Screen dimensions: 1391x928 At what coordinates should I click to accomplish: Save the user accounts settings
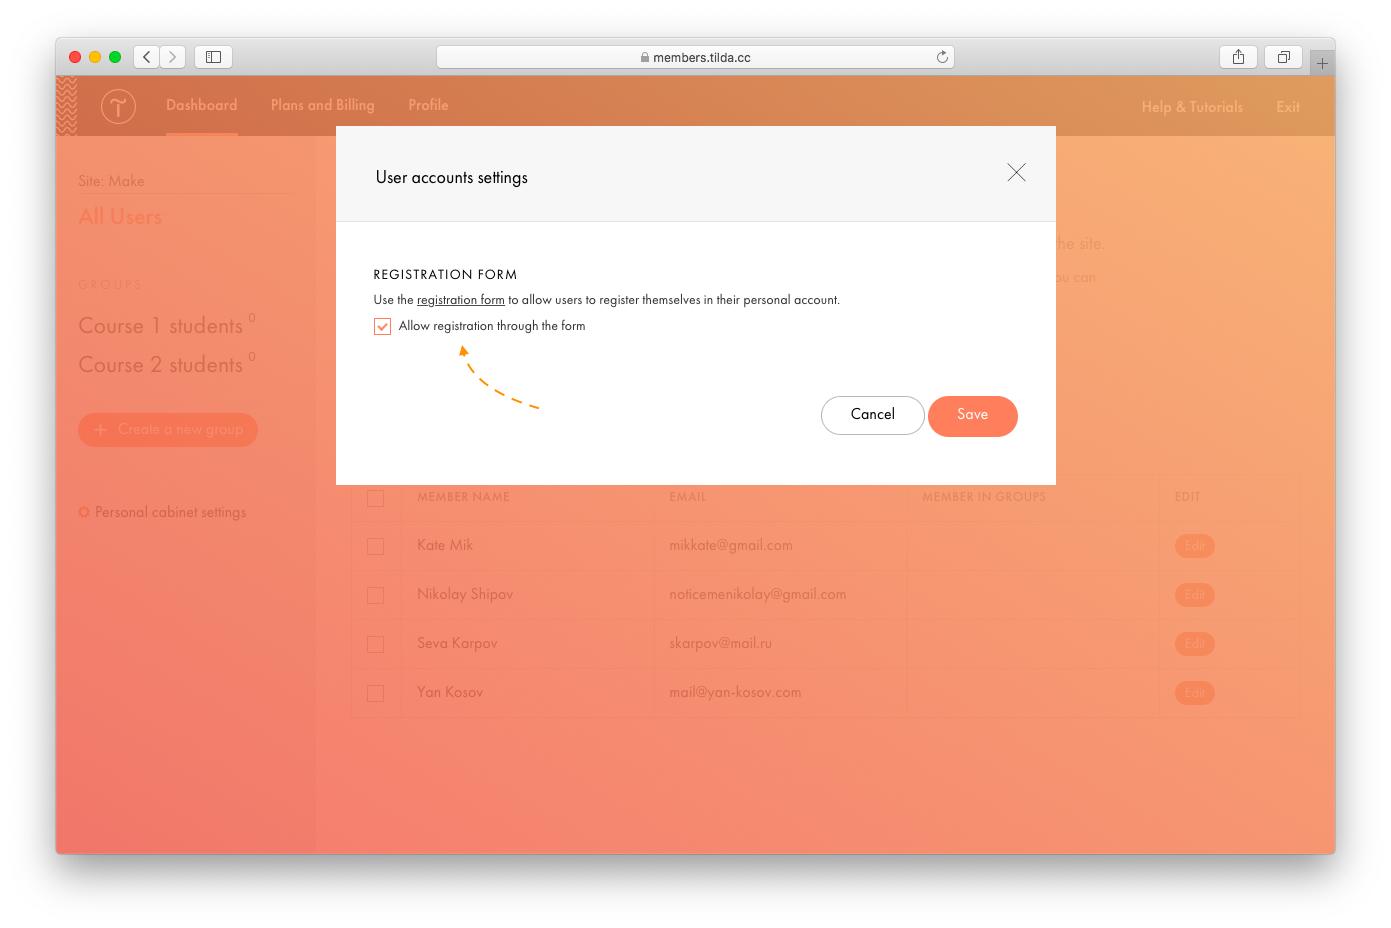(x=973, y=416)
